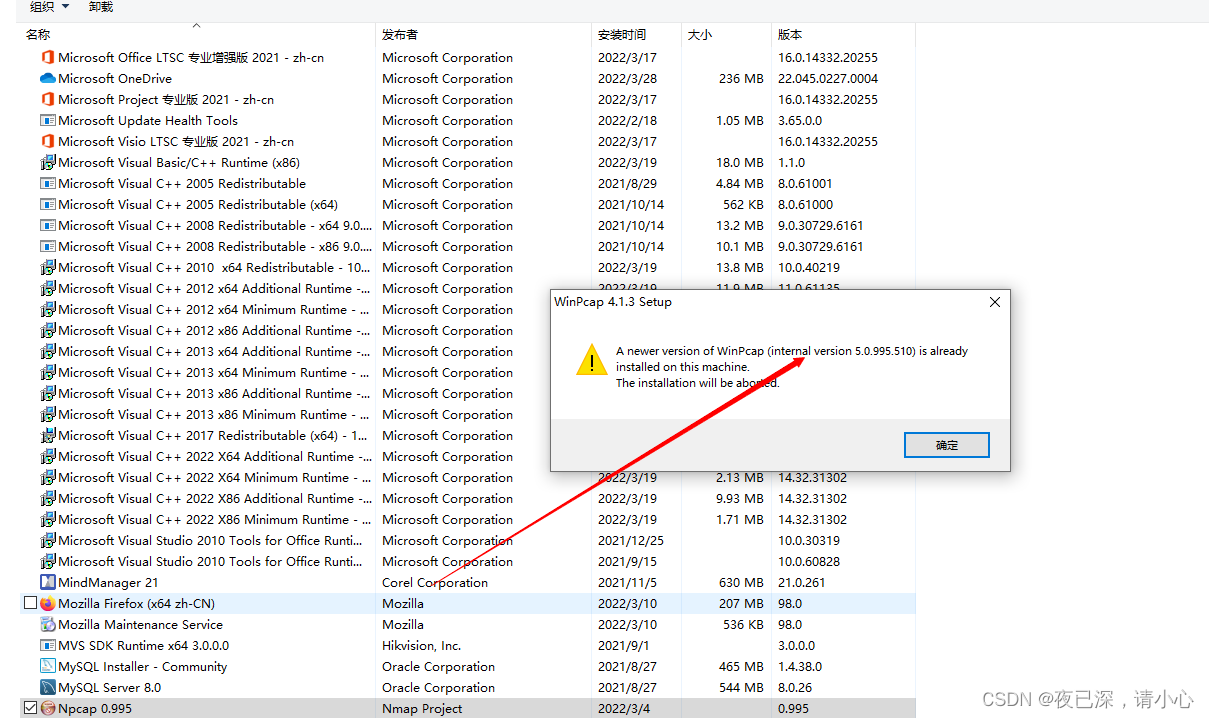Click the 8.0.26 version cell
This screenshot has height=718, width=1209.
tap(795, 687)
